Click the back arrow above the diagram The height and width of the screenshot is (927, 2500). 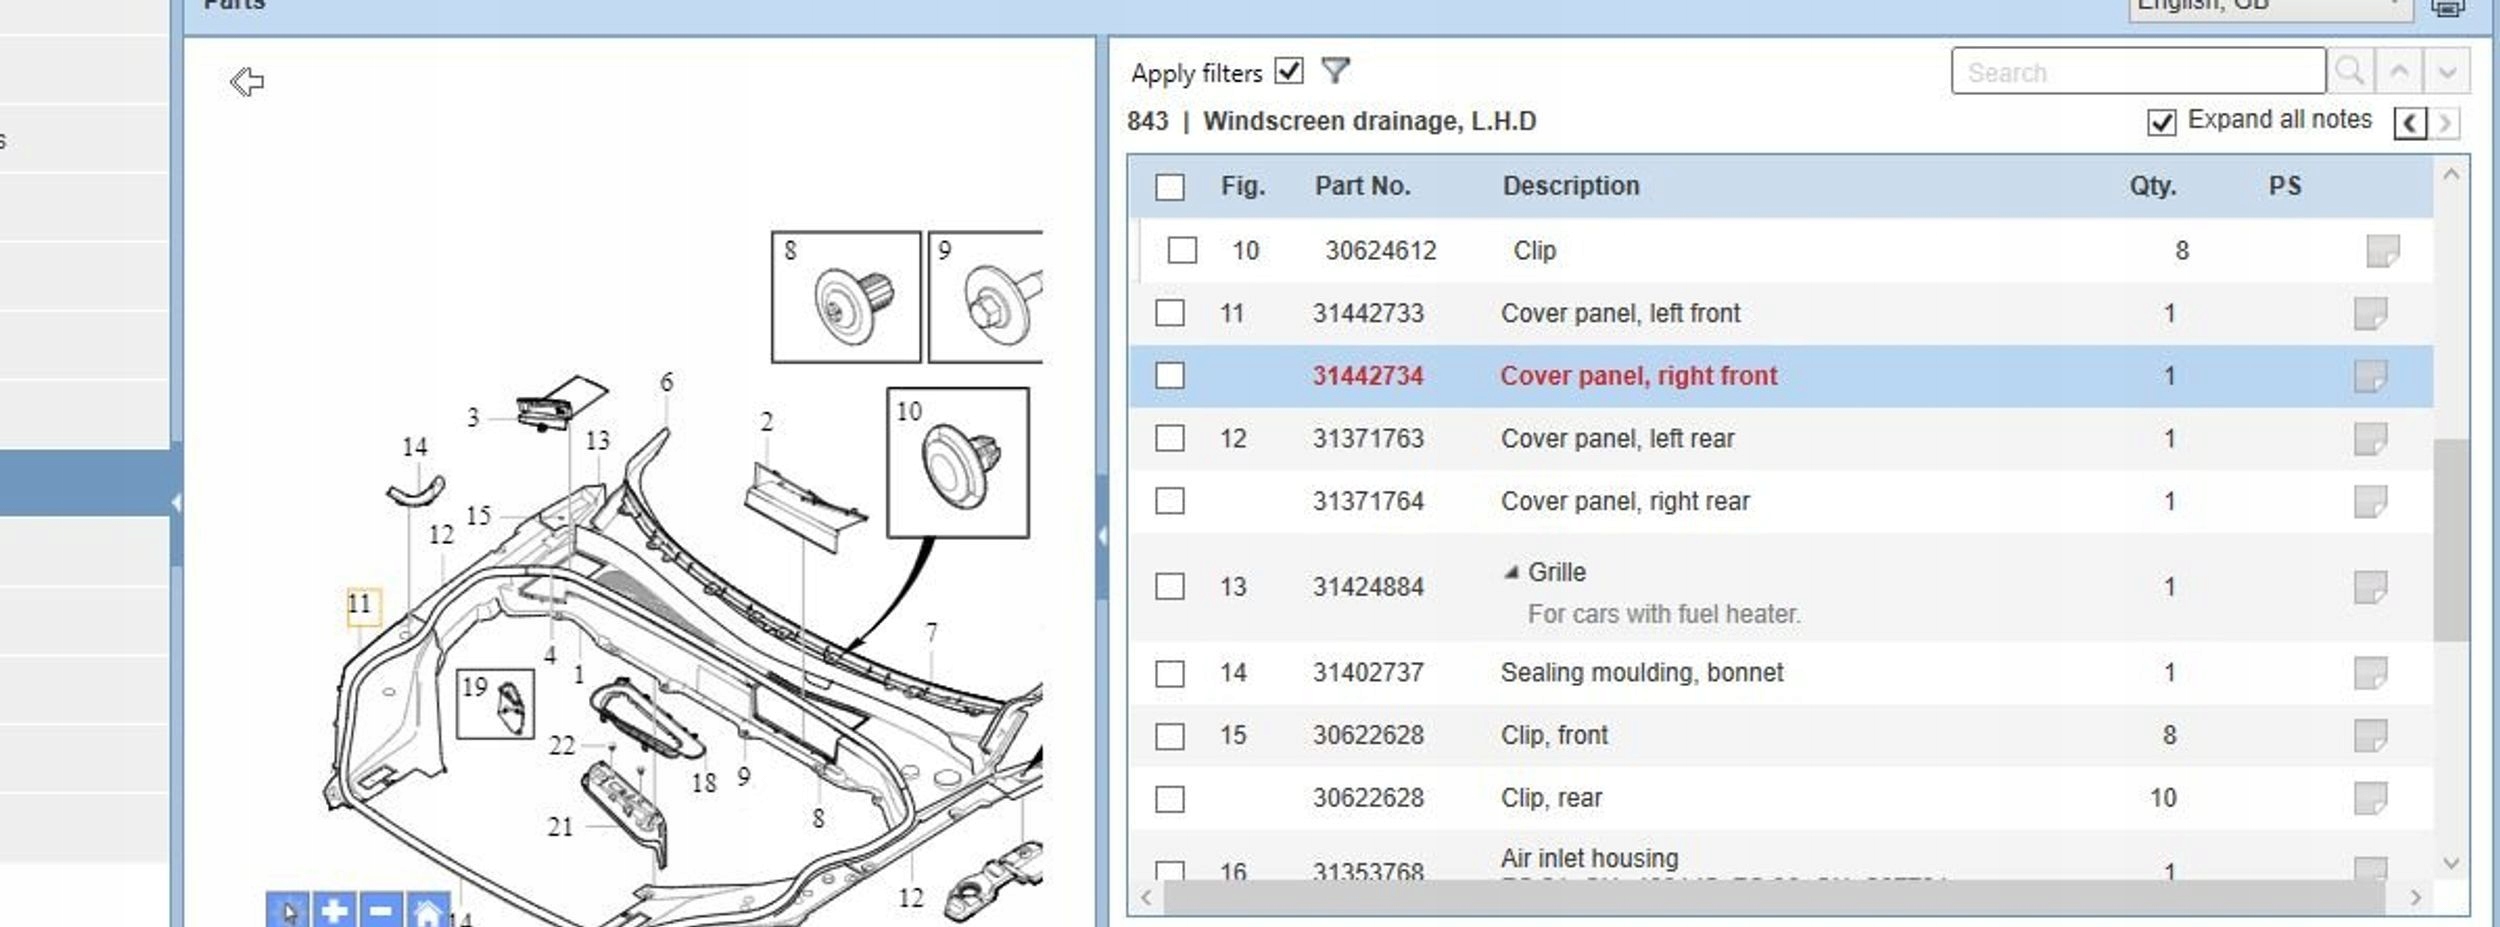[246, 81]
